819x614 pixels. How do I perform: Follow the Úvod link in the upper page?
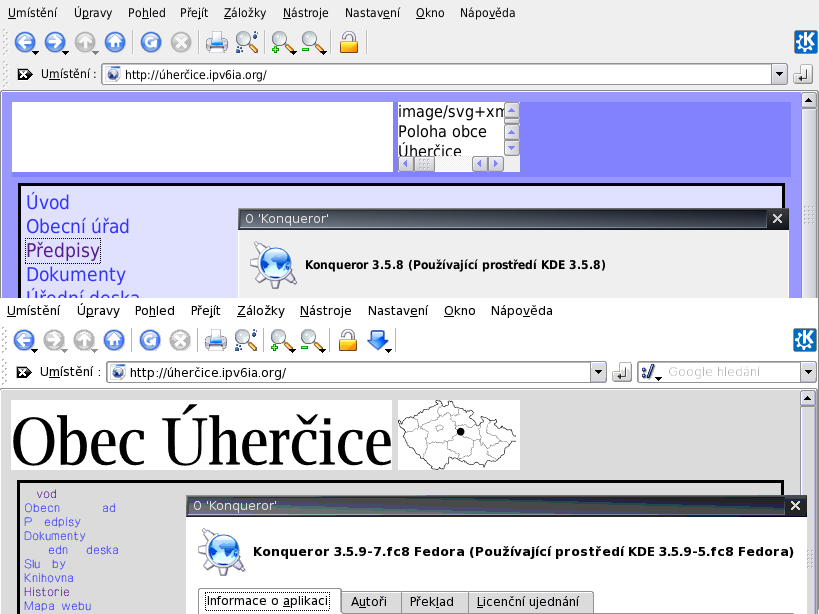point(48,203)
